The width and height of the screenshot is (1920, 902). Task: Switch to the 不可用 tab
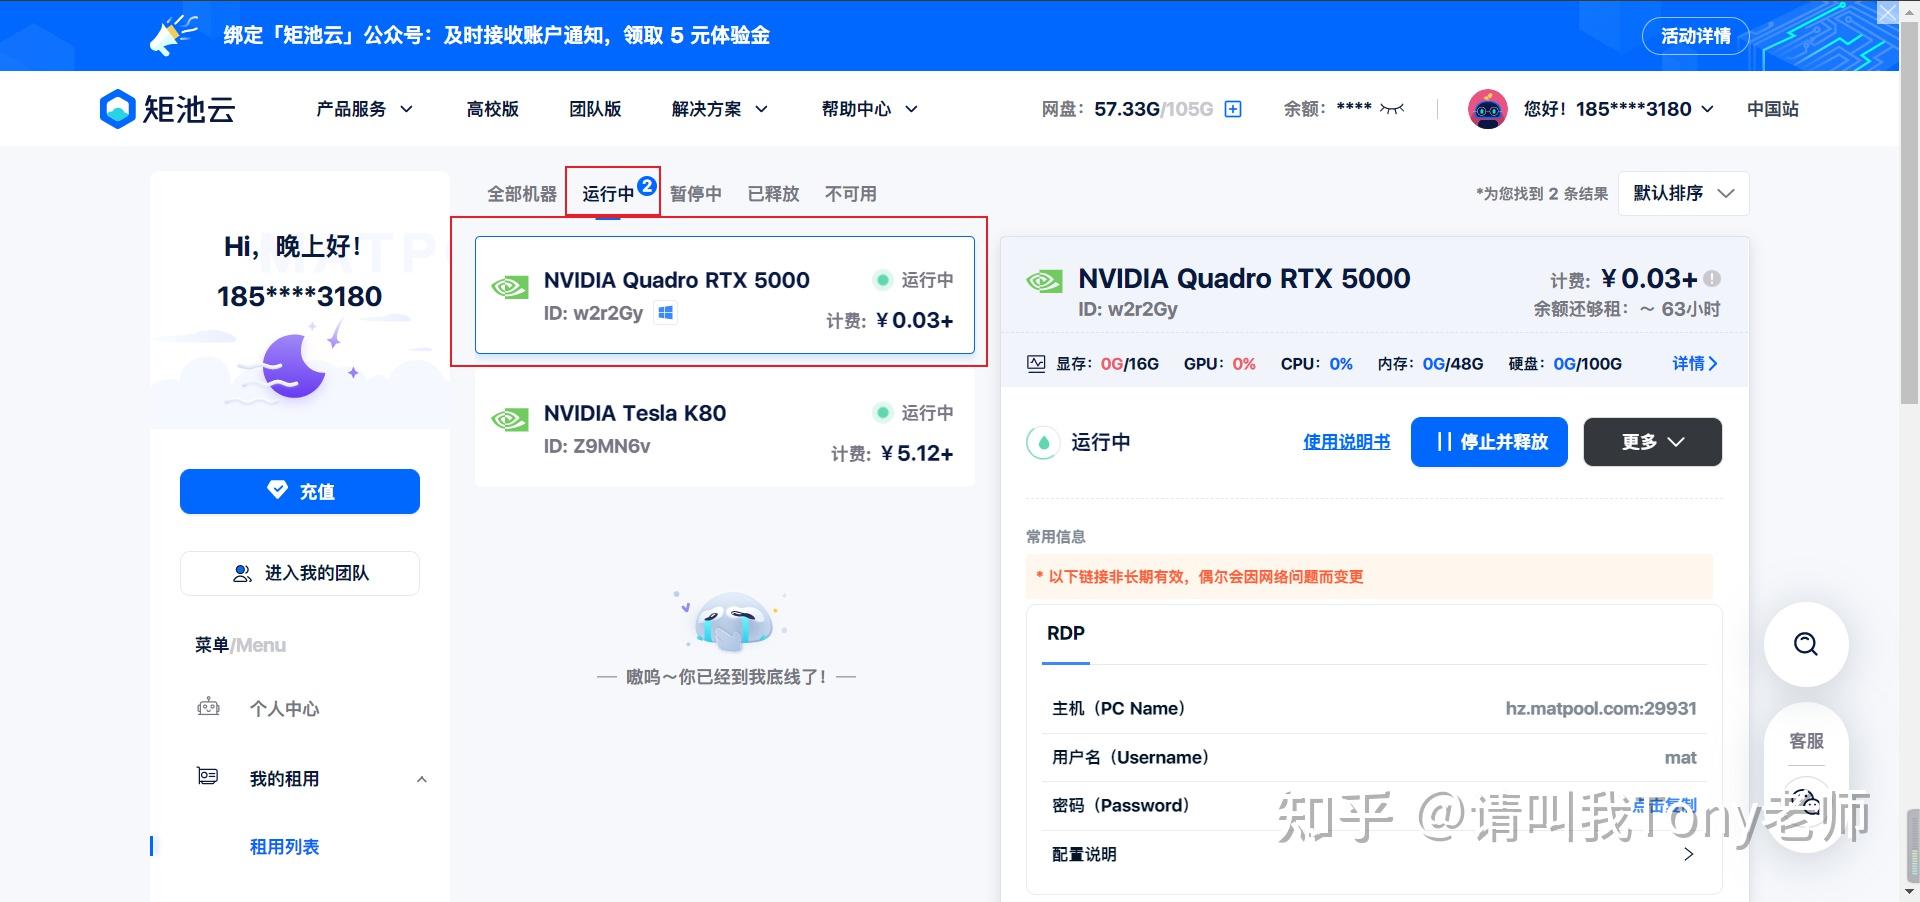pos(851,194)
